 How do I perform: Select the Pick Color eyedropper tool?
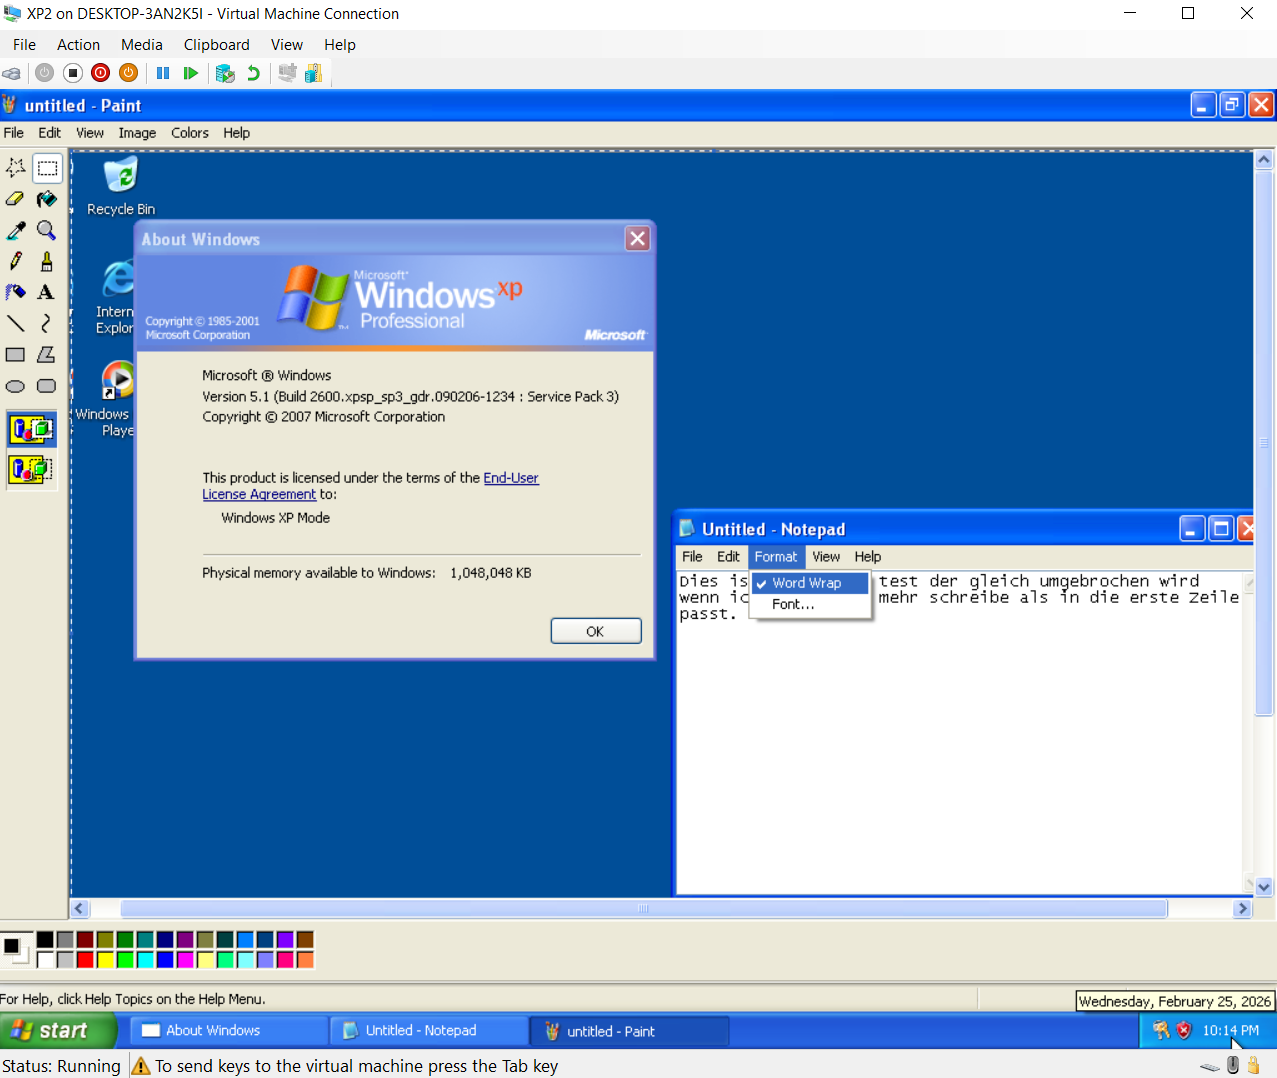(16, 230)
